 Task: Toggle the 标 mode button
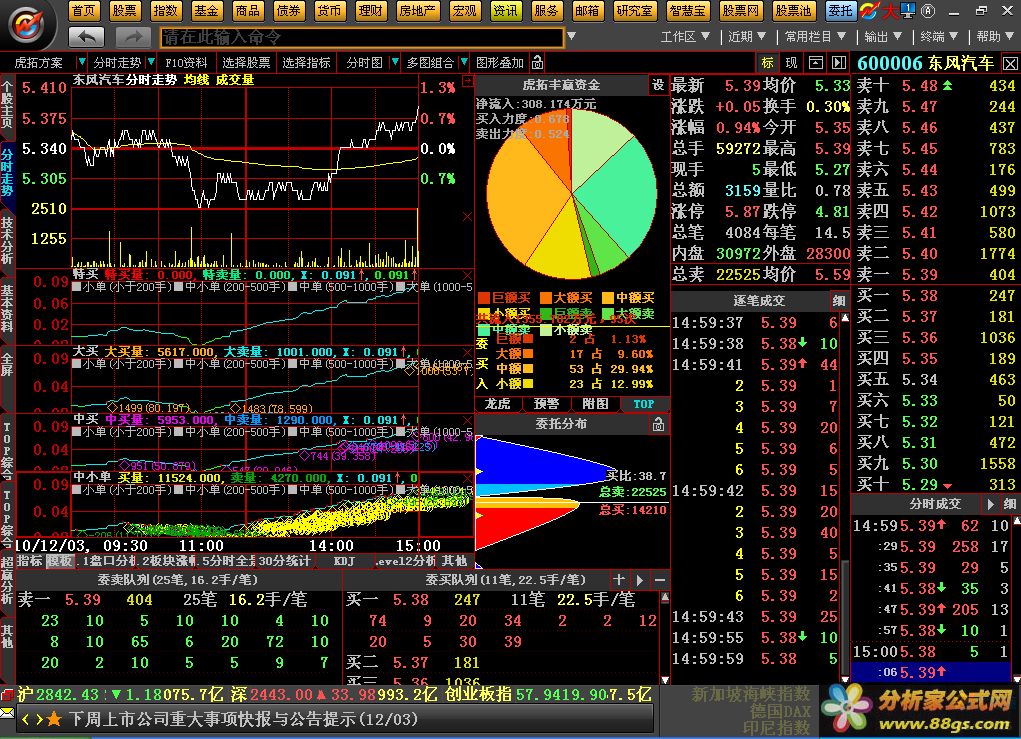[x=768, y=63]
